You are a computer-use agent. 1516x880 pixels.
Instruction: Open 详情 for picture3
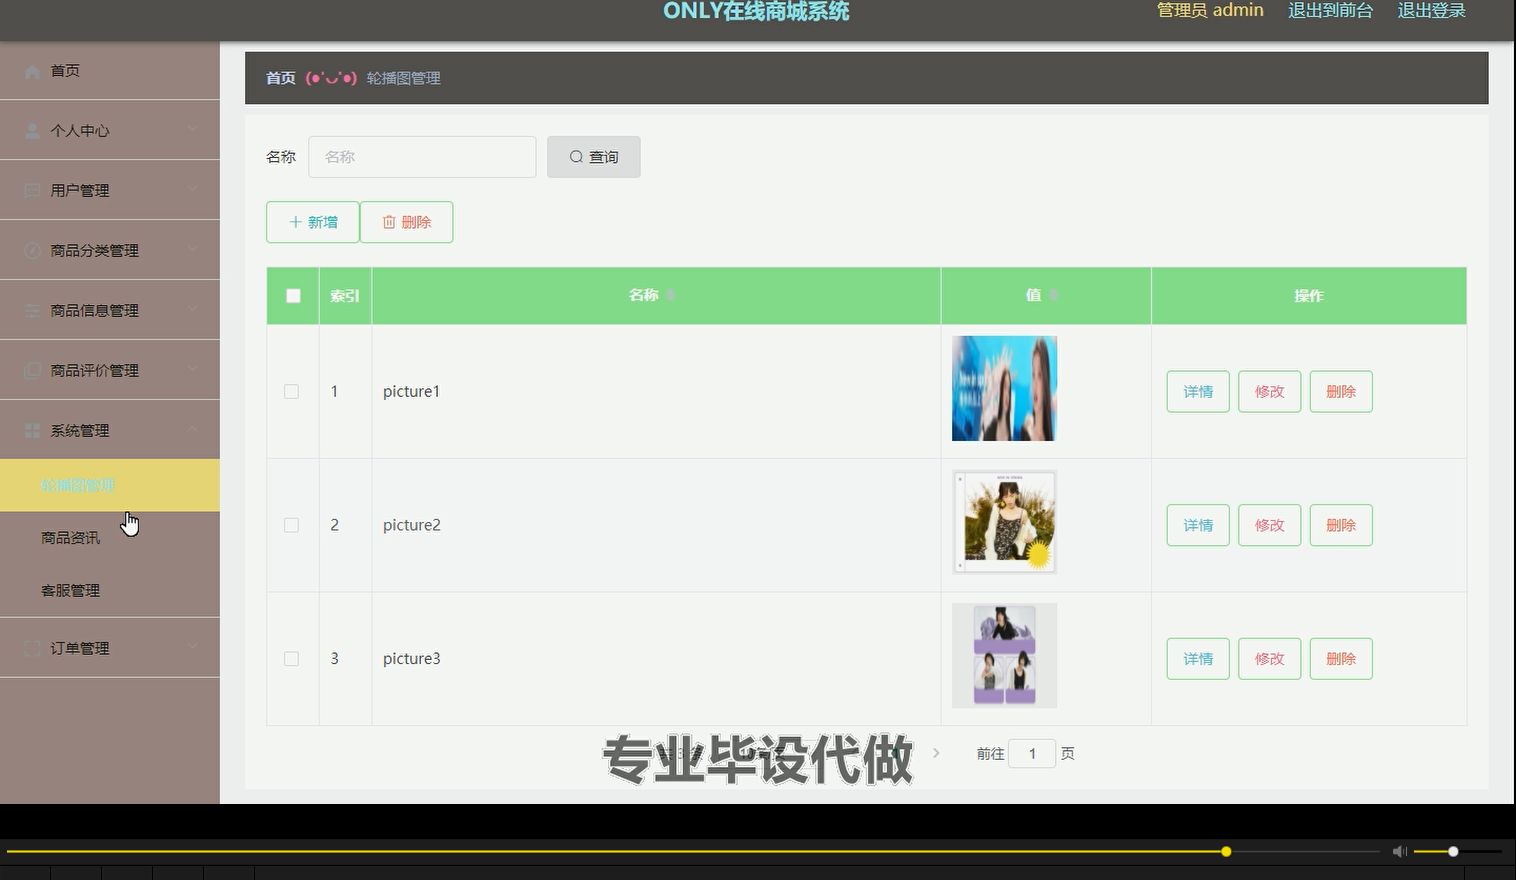tap(1198, 659)
